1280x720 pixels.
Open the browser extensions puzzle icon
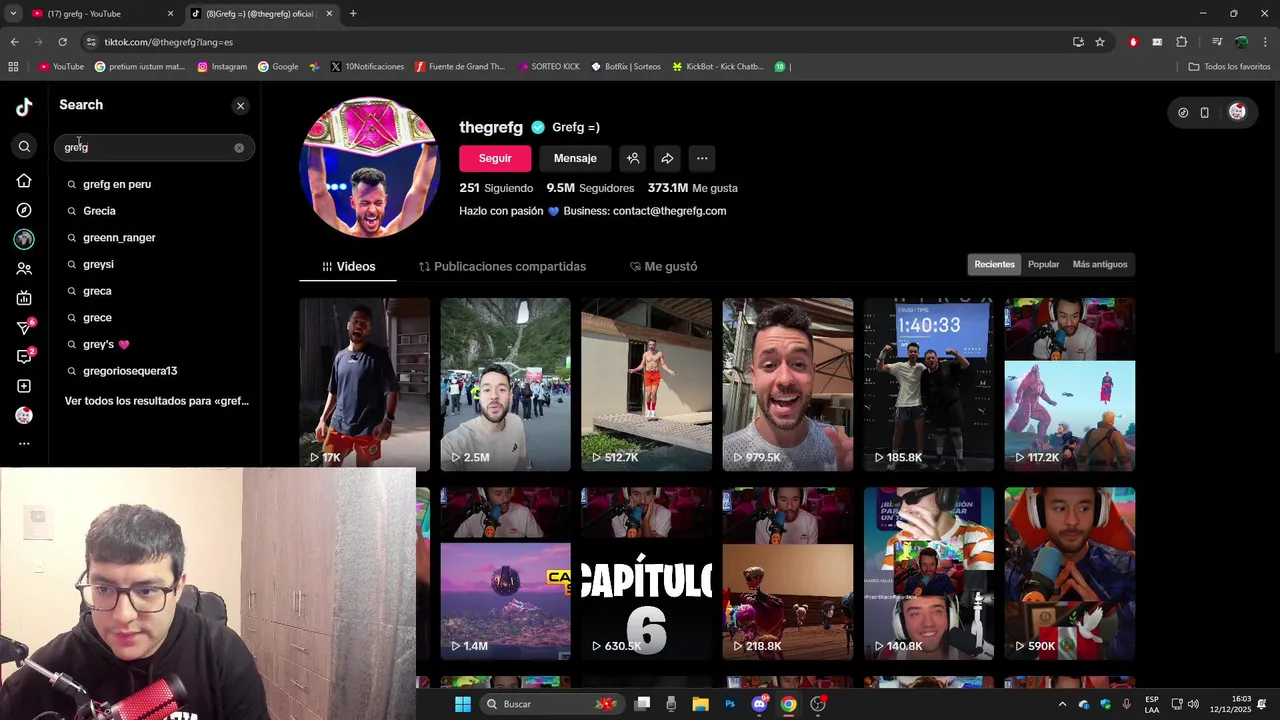(x=1182, y=42)
